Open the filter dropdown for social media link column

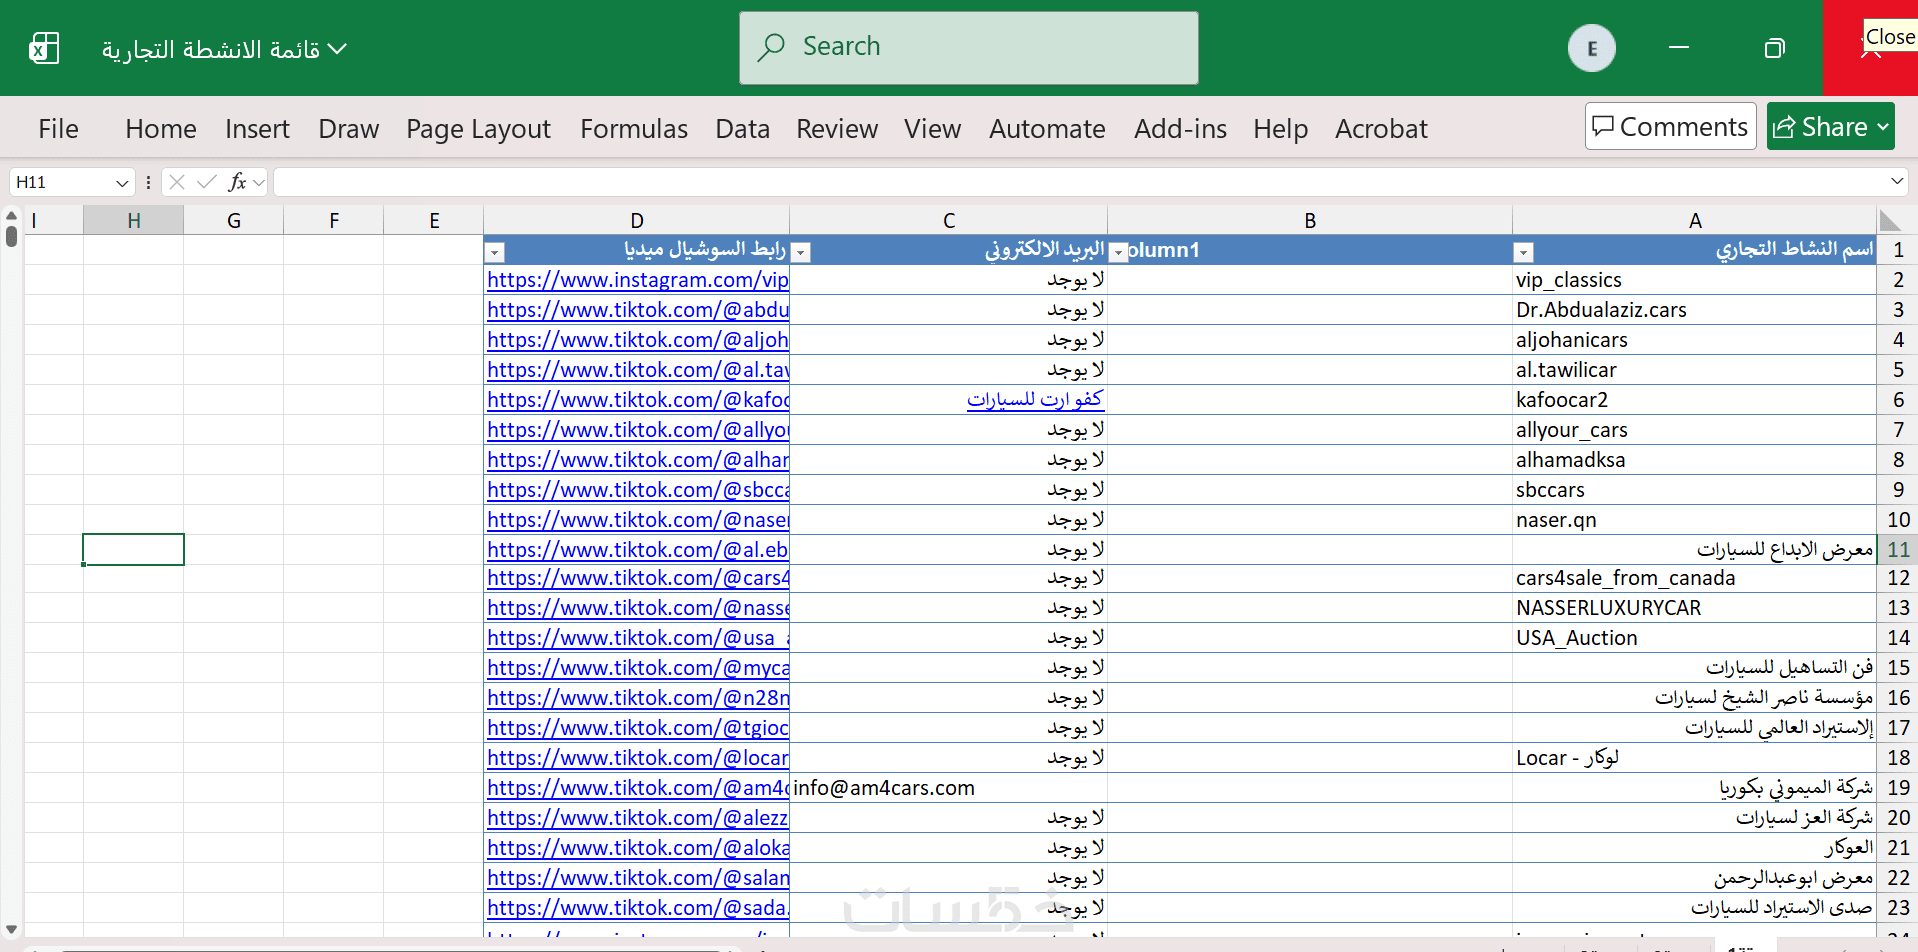tap(495, 253)
